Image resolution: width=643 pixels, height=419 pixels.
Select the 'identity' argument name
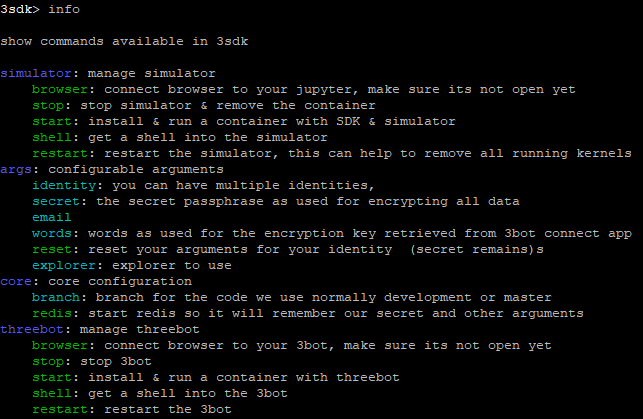tap(64, 186)
